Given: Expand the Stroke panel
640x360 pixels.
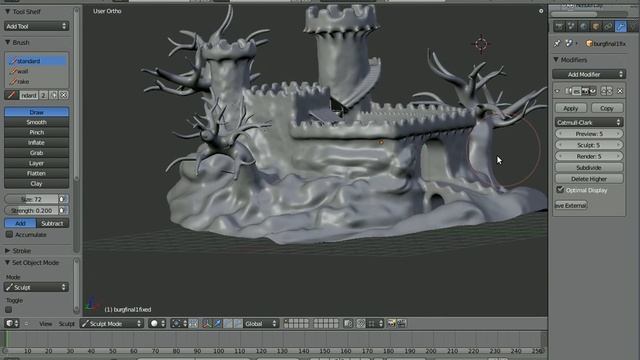Looking at the screenshot, I should click(x=7, y=251).
